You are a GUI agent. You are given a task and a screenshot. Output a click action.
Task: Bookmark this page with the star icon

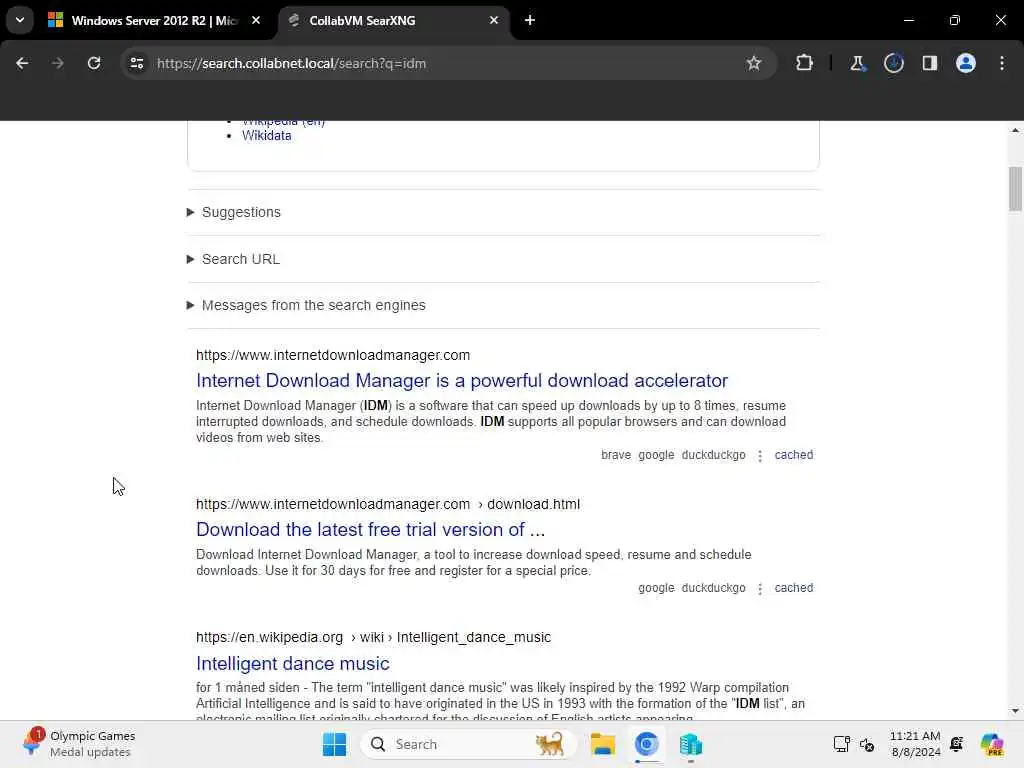754,63
